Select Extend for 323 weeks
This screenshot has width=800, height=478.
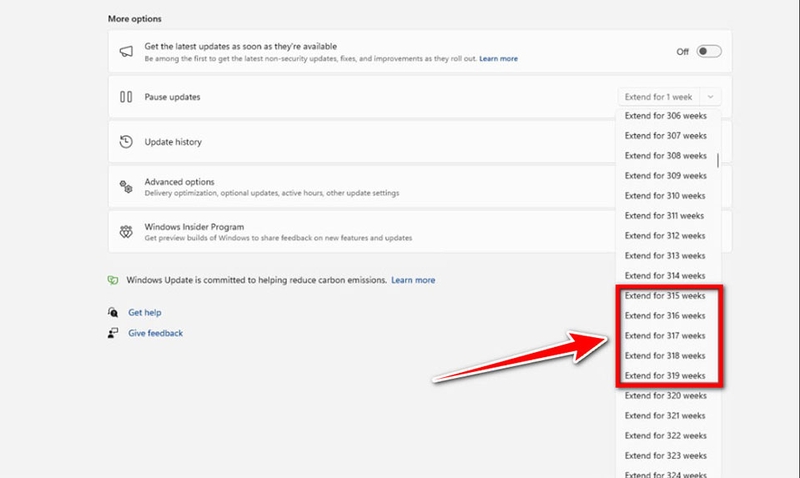coord(666,456)
